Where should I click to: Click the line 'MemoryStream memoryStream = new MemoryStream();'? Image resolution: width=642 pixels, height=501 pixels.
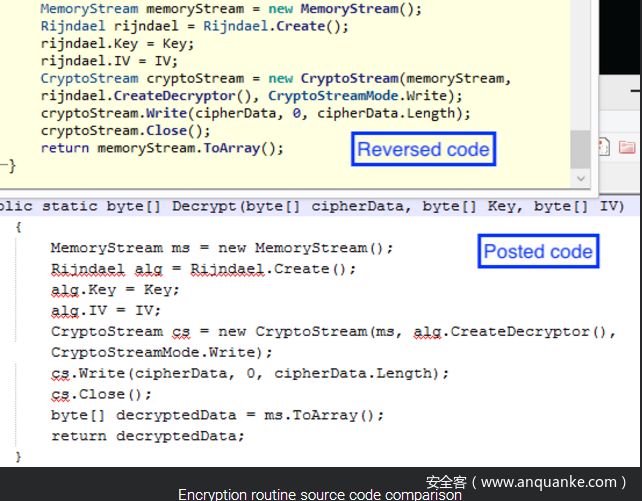coord(231,9)
